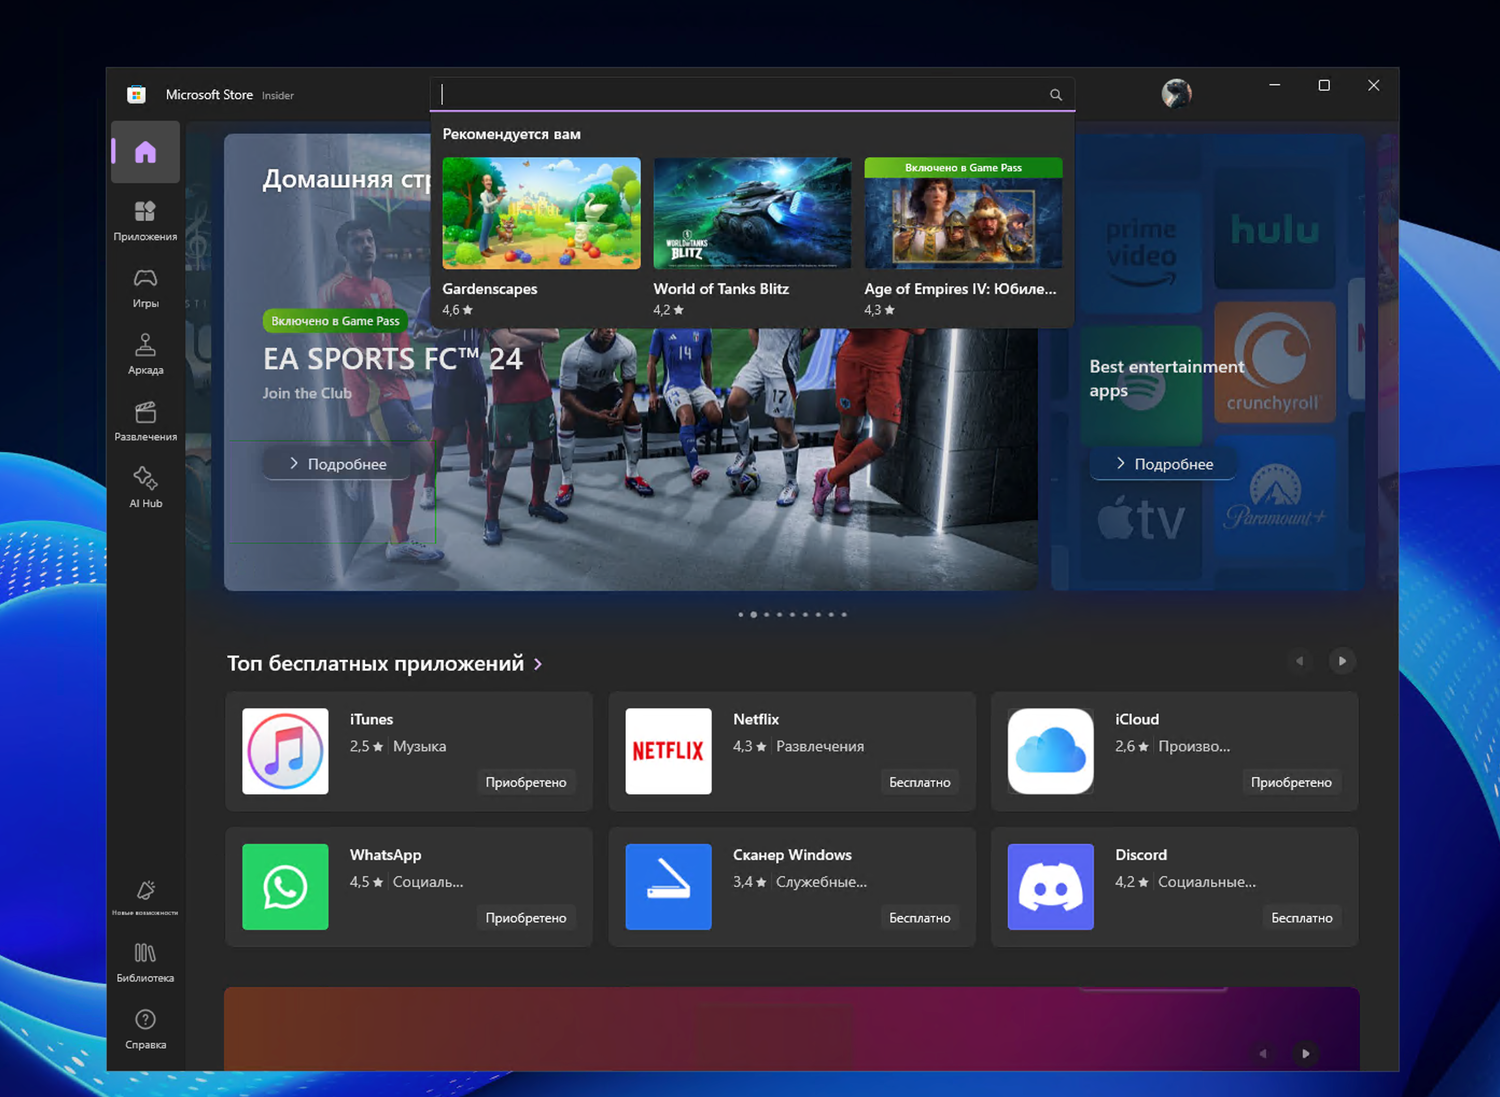Image resolution: width=1500 pixels, height=1097 pixels.
Task: Open the Развлечения section in sidebar
Action: pyautogui.click(x=146, y=422)
